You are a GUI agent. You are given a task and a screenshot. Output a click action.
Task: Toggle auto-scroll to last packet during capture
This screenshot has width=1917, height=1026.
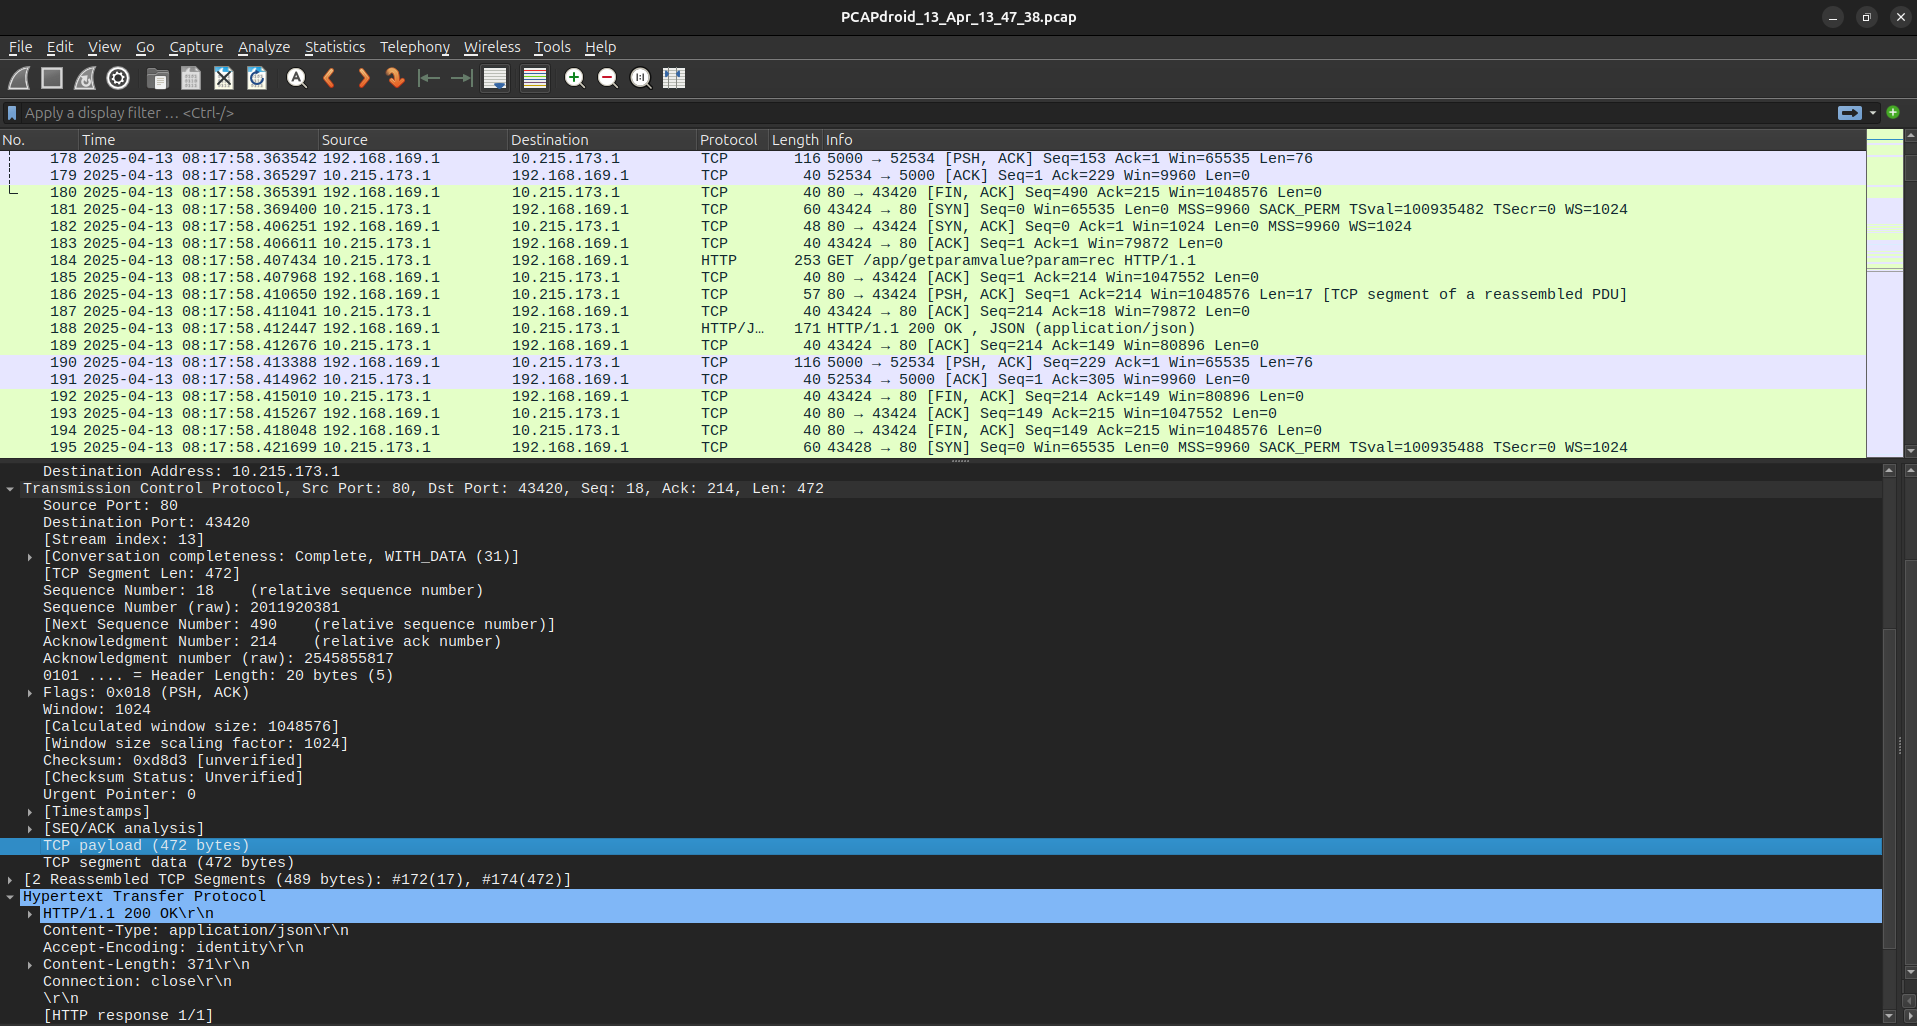495,78
